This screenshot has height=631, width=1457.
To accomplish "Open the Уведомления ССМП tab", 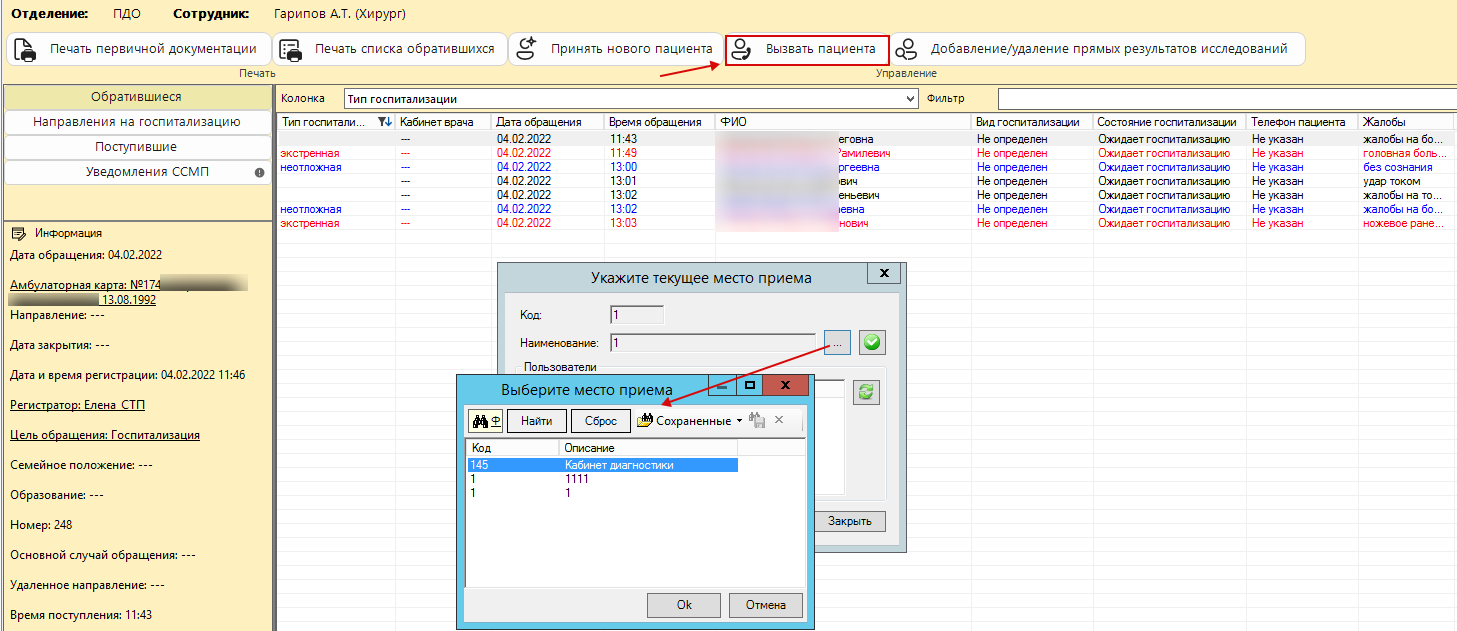I will click(x=136, y=172).
